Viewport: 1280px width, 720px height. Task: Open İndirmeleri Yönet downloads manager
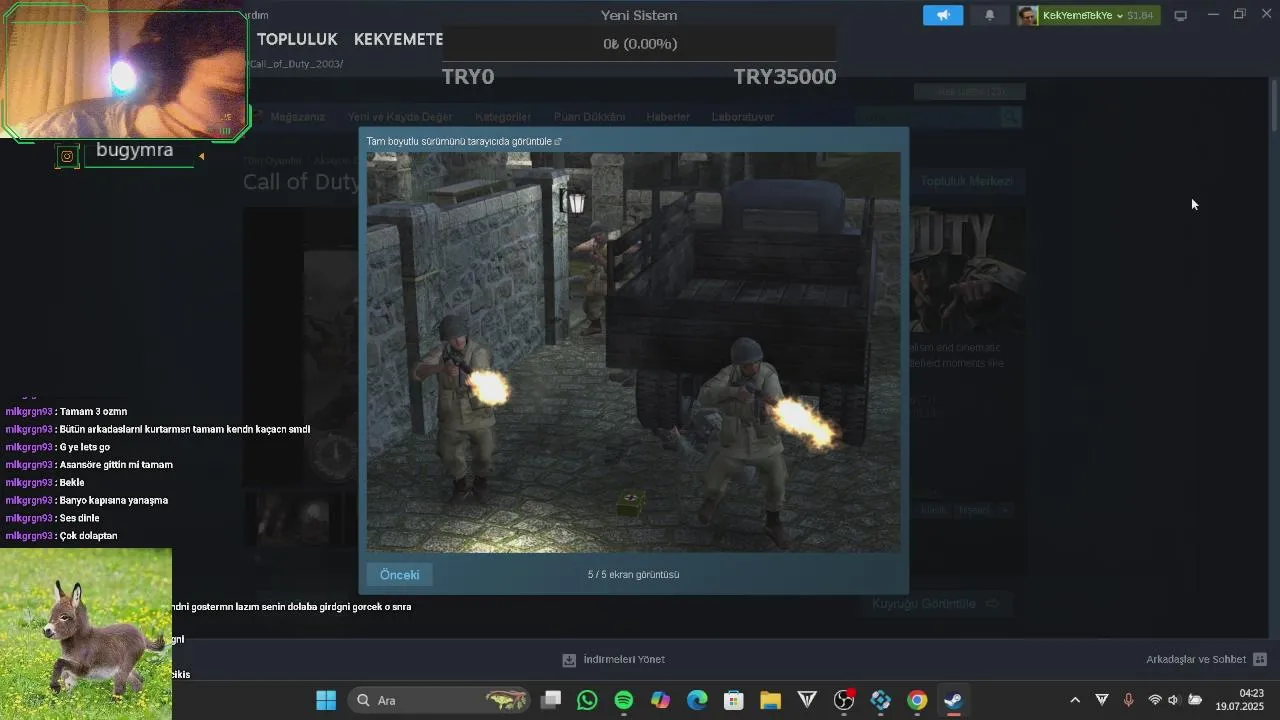(624, 659)
